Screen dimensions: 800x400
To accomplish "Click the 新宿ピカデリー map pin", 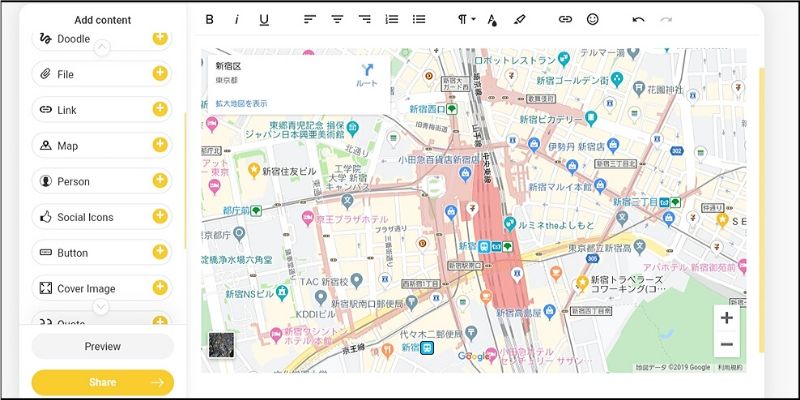I will pyautogui.click(x=591, y=119).
